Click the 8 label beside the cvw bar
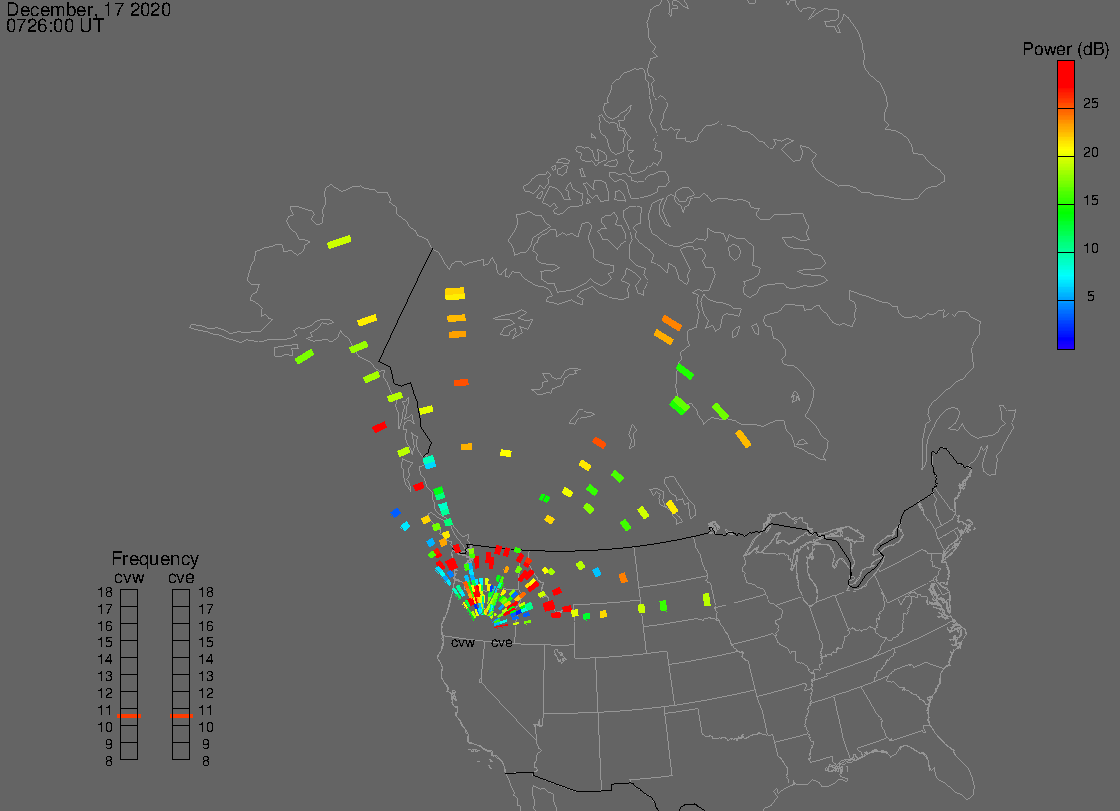 (x=109, y=761)
